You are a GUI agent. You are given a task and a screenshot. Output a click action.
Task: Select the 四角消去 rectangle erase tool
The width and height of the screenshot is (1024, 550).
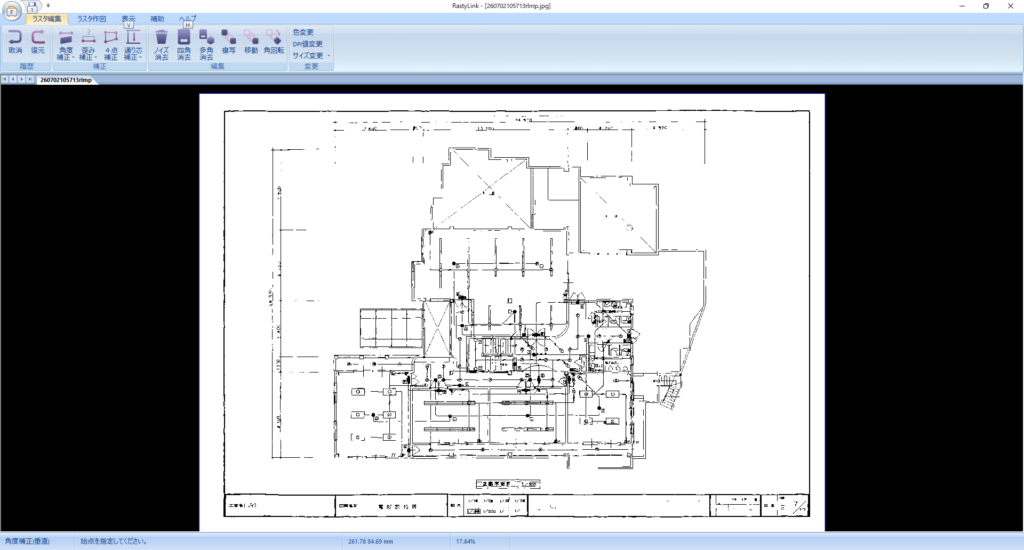tap(184, 45)
